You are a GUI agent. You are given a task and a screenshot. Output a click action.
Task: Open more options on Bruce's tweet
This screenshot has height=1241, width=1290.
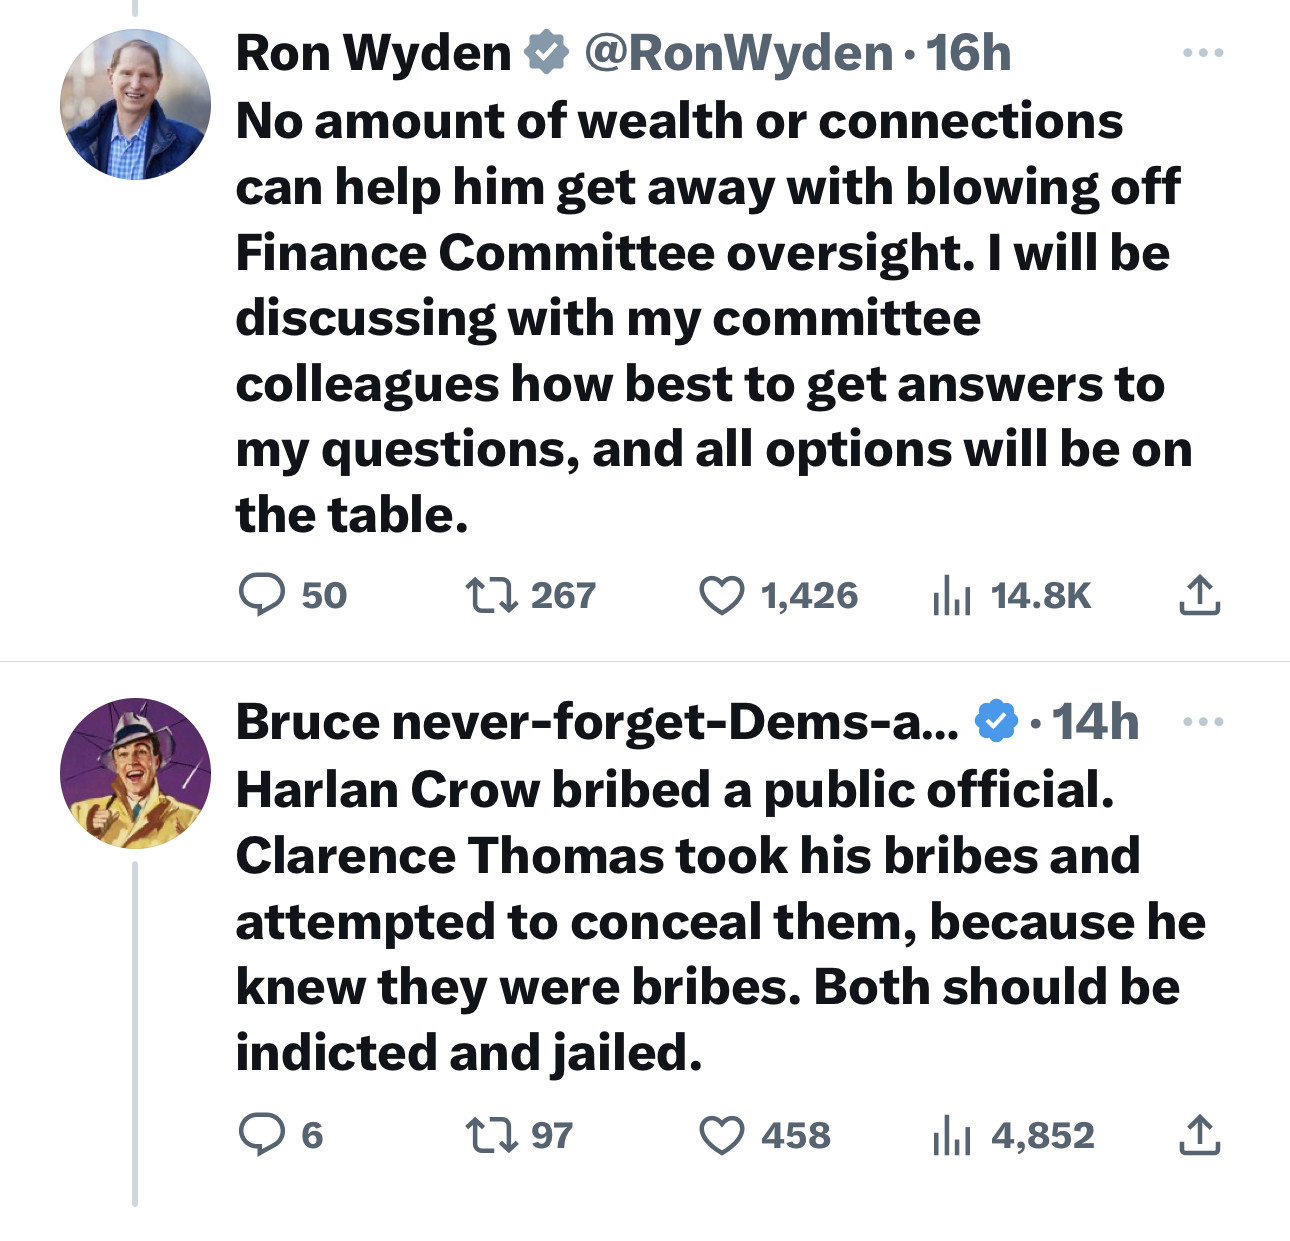pyautogui.click(x=1202, y=722)
